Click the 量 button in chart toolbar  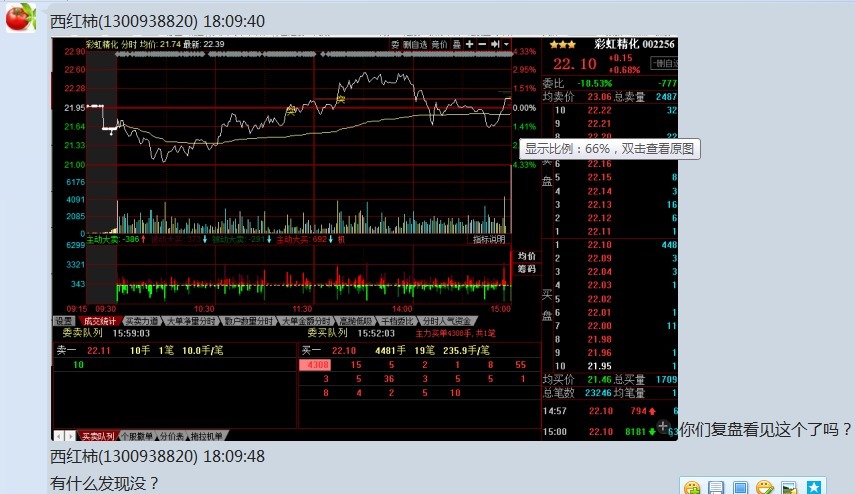point(457,45)
